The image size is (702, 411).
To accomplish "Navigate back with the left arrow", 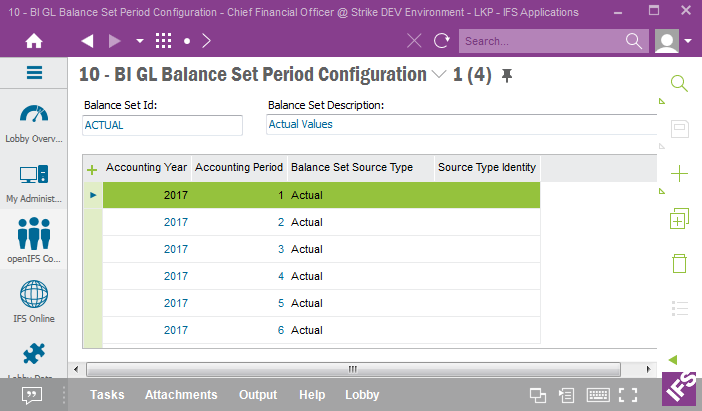I will tap(87, 41).
